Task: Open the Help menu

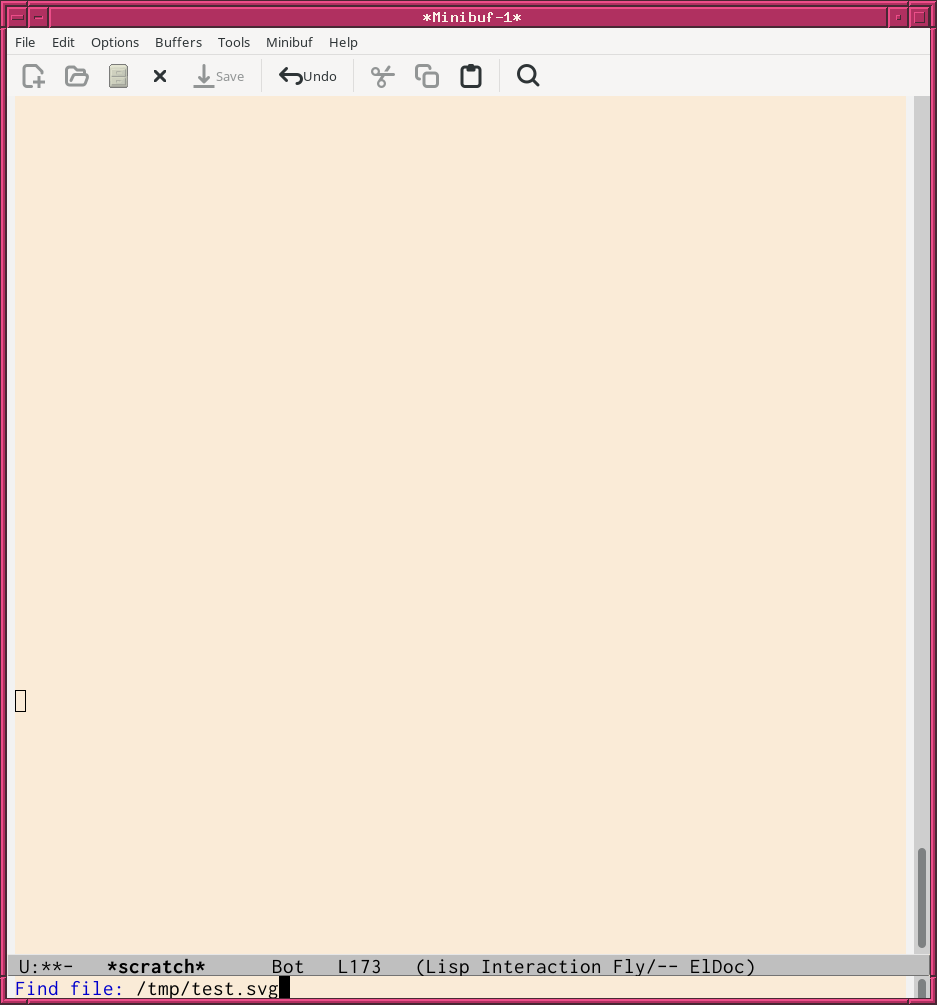Action: (343, 42)
